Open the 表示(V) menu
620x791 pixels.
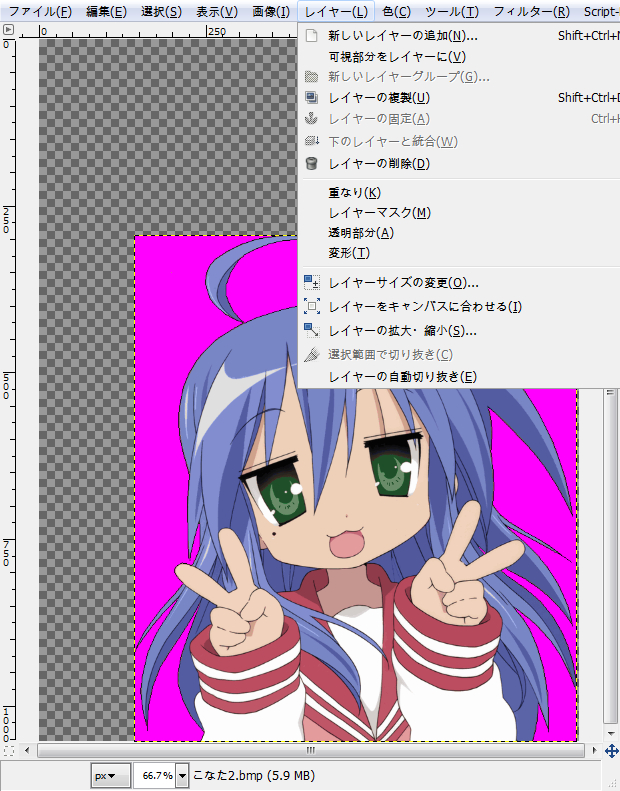click(x=216, y=11)
